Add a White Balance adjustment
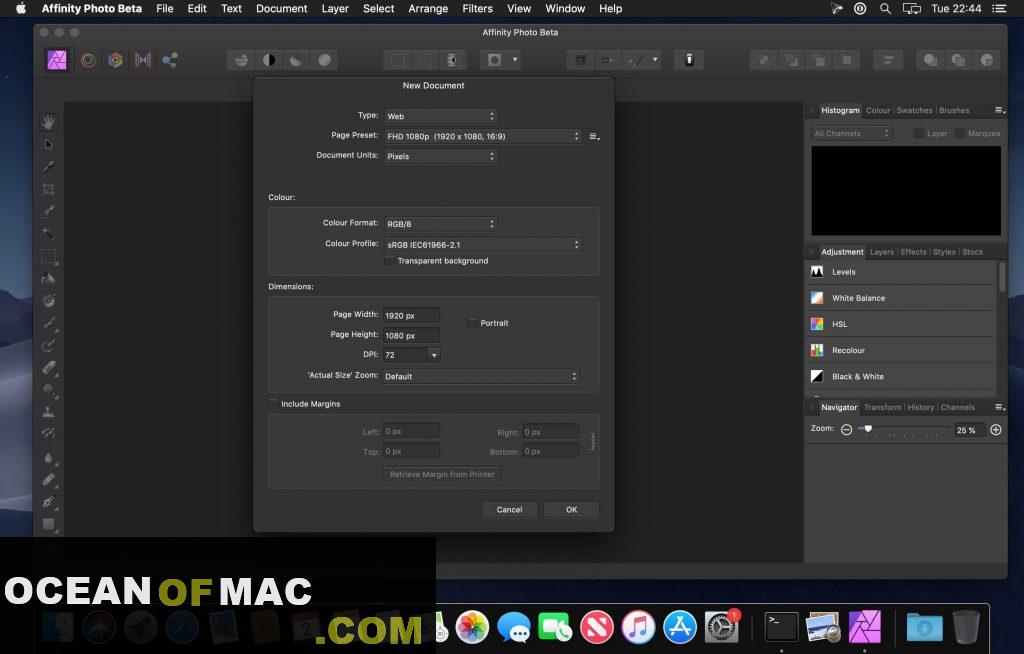 (900, 298)
